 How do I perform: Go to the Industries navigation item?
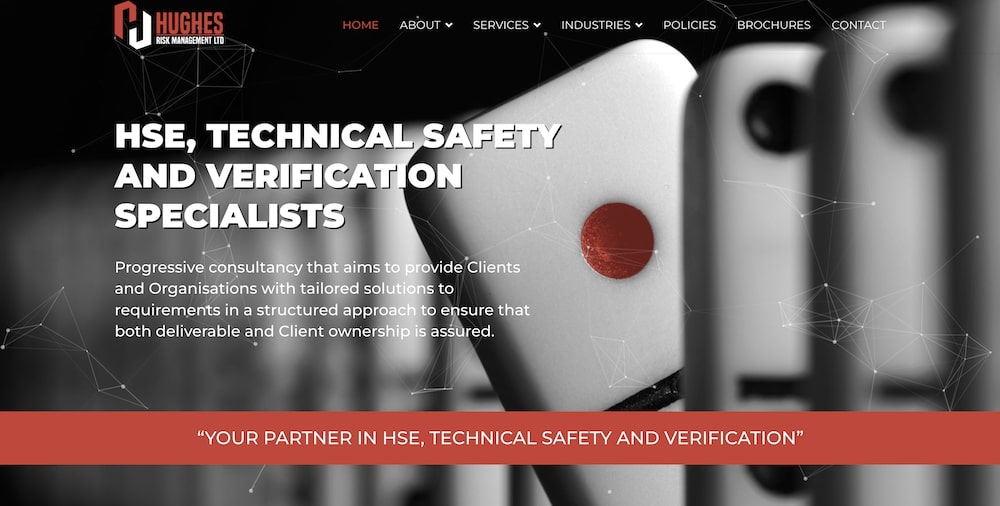click(596, 25)
